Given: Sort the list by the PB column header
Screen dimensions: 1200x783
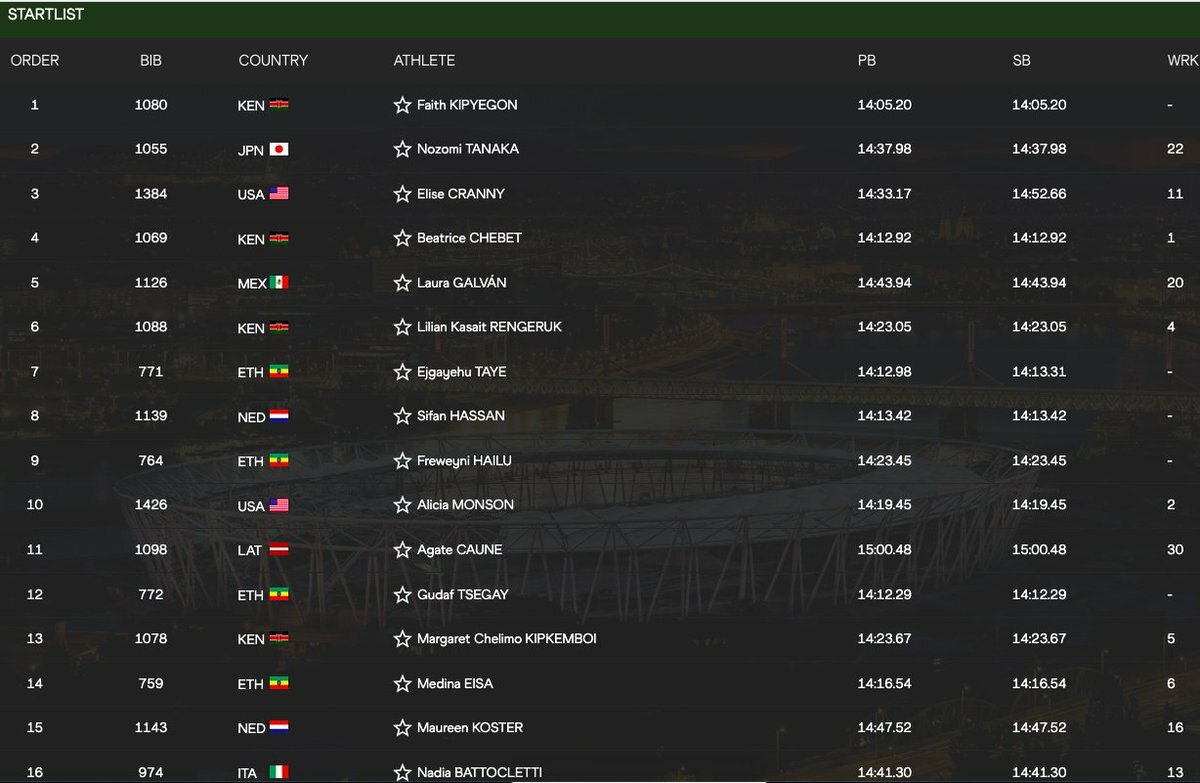Looking at the screenshot, I should tap(867, 60).
